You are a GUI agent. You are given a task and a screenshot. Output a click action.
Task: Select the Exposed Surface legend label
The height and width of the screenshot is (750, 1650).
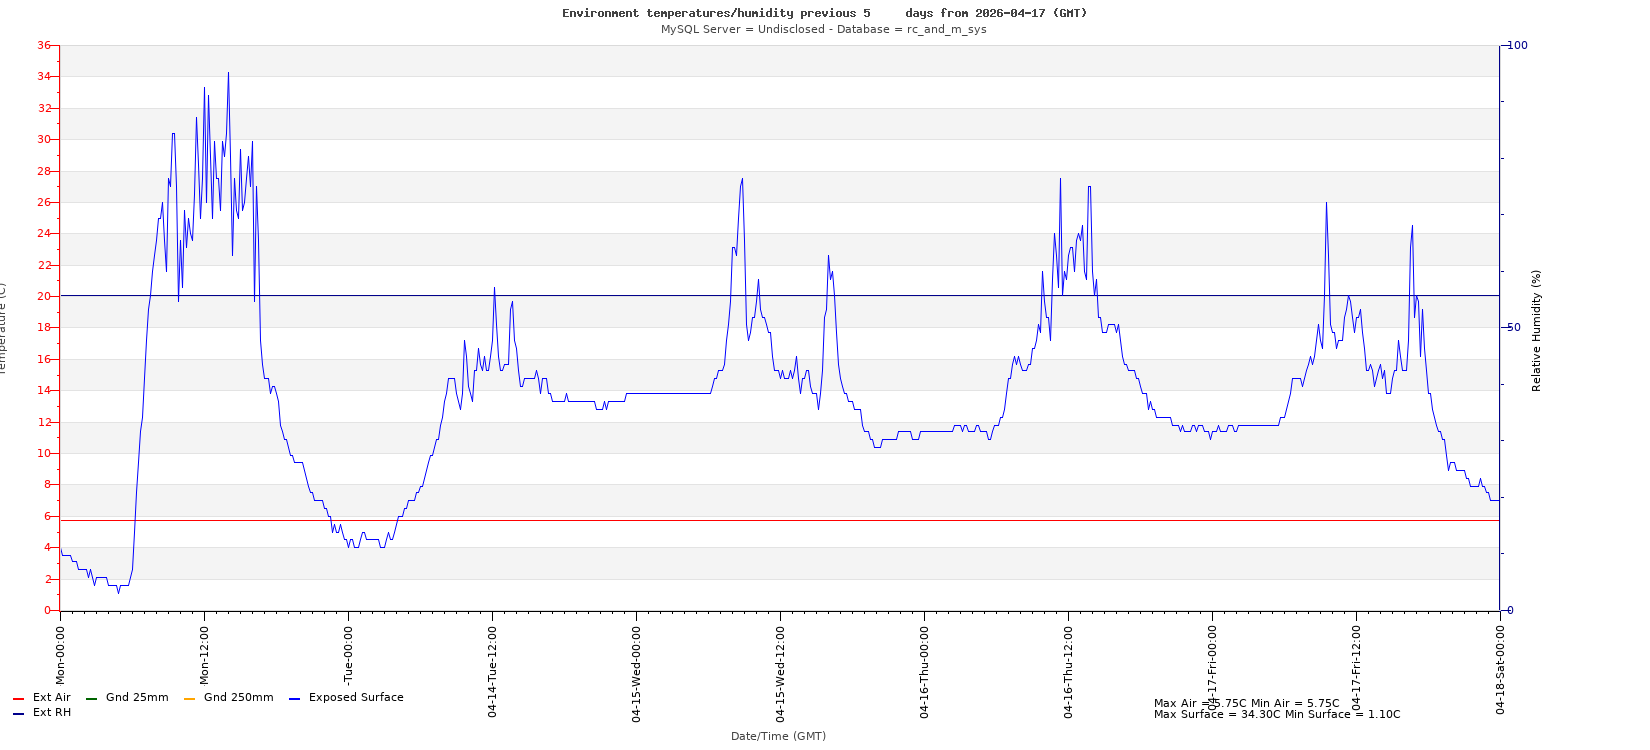click(x=356, y=698)
